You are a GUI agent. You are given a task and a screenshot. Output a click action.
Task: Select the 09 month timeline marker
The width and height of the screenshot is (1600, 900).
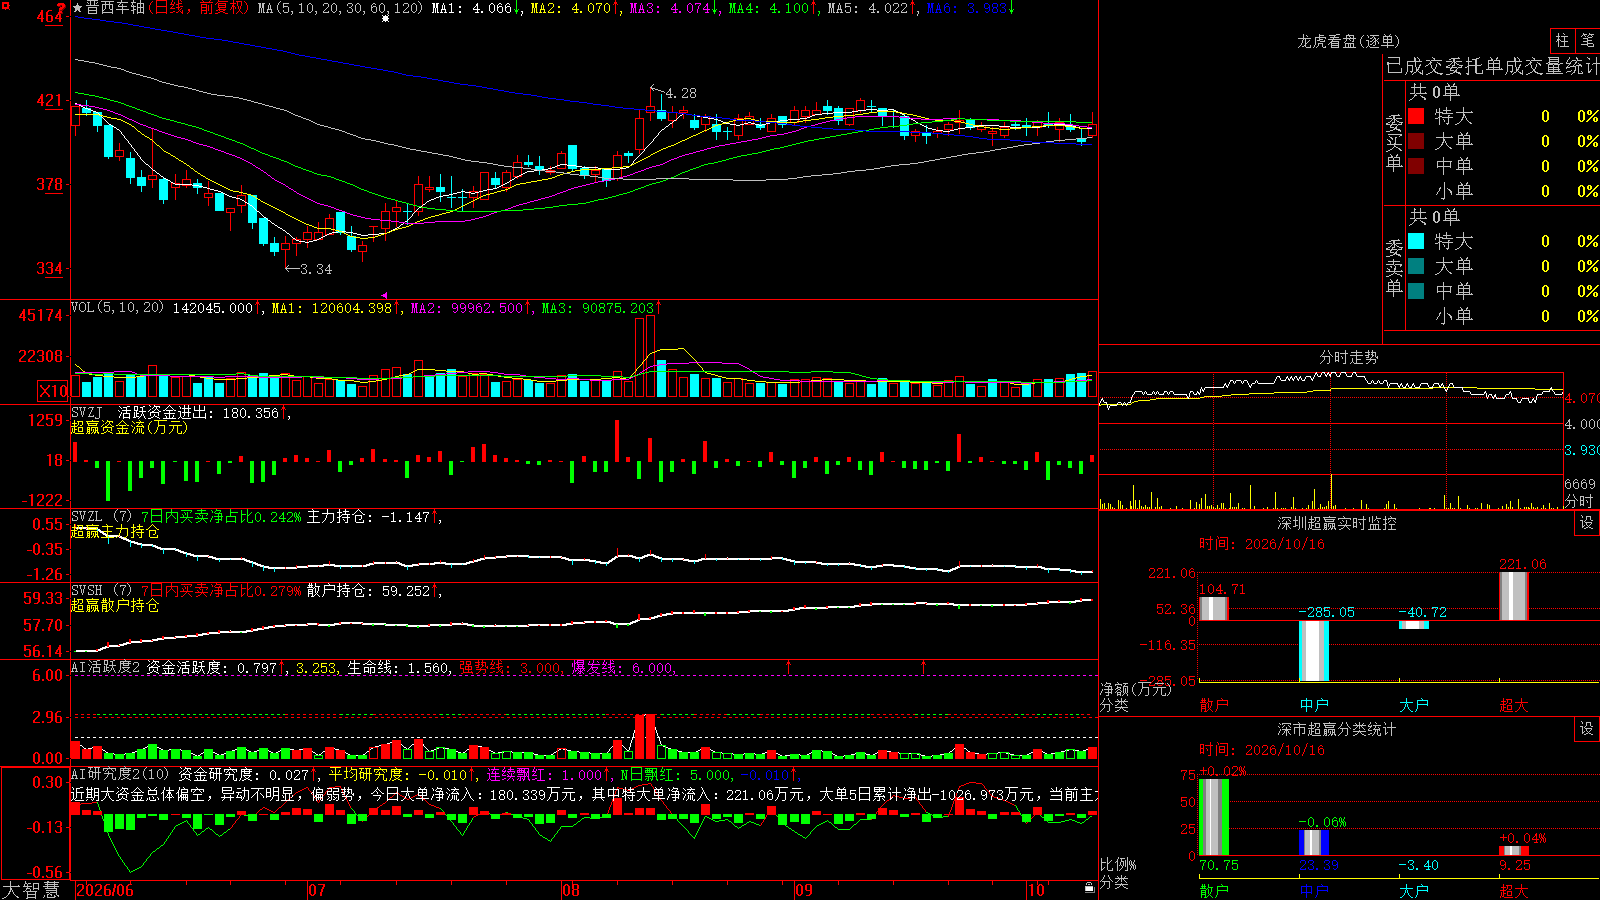click(804, 890)
